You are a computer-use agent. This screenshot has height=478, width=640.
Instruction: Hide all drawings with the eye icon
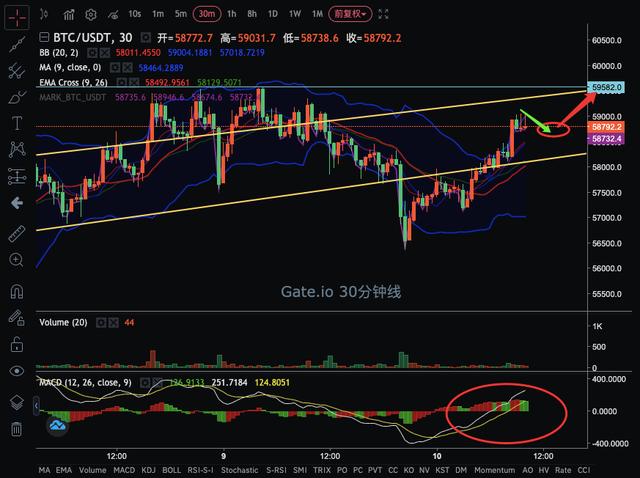click(17, 371)
